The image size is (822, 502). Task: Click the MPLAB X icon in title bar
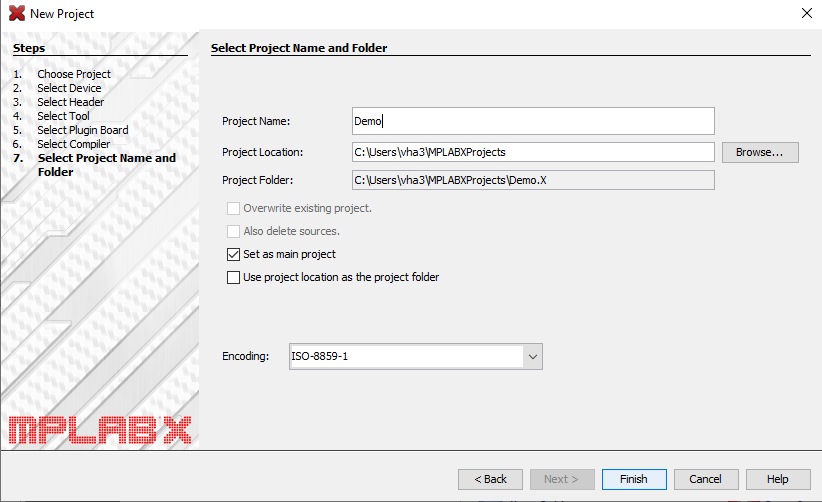16,13
